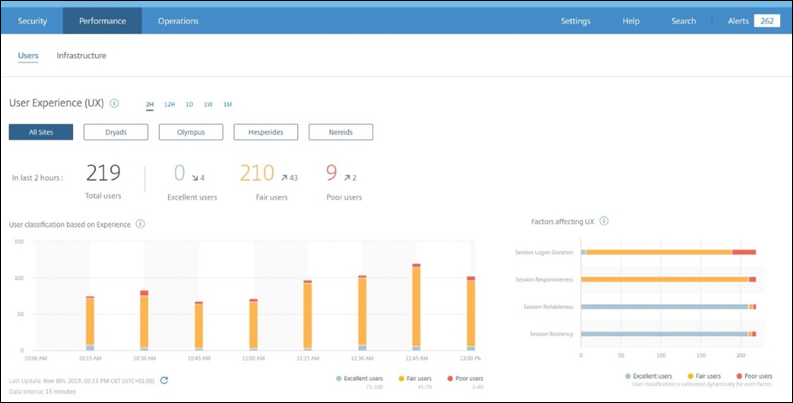Open Settings in the top bar
Screen dimensions: 793x403
pos(575,21)
